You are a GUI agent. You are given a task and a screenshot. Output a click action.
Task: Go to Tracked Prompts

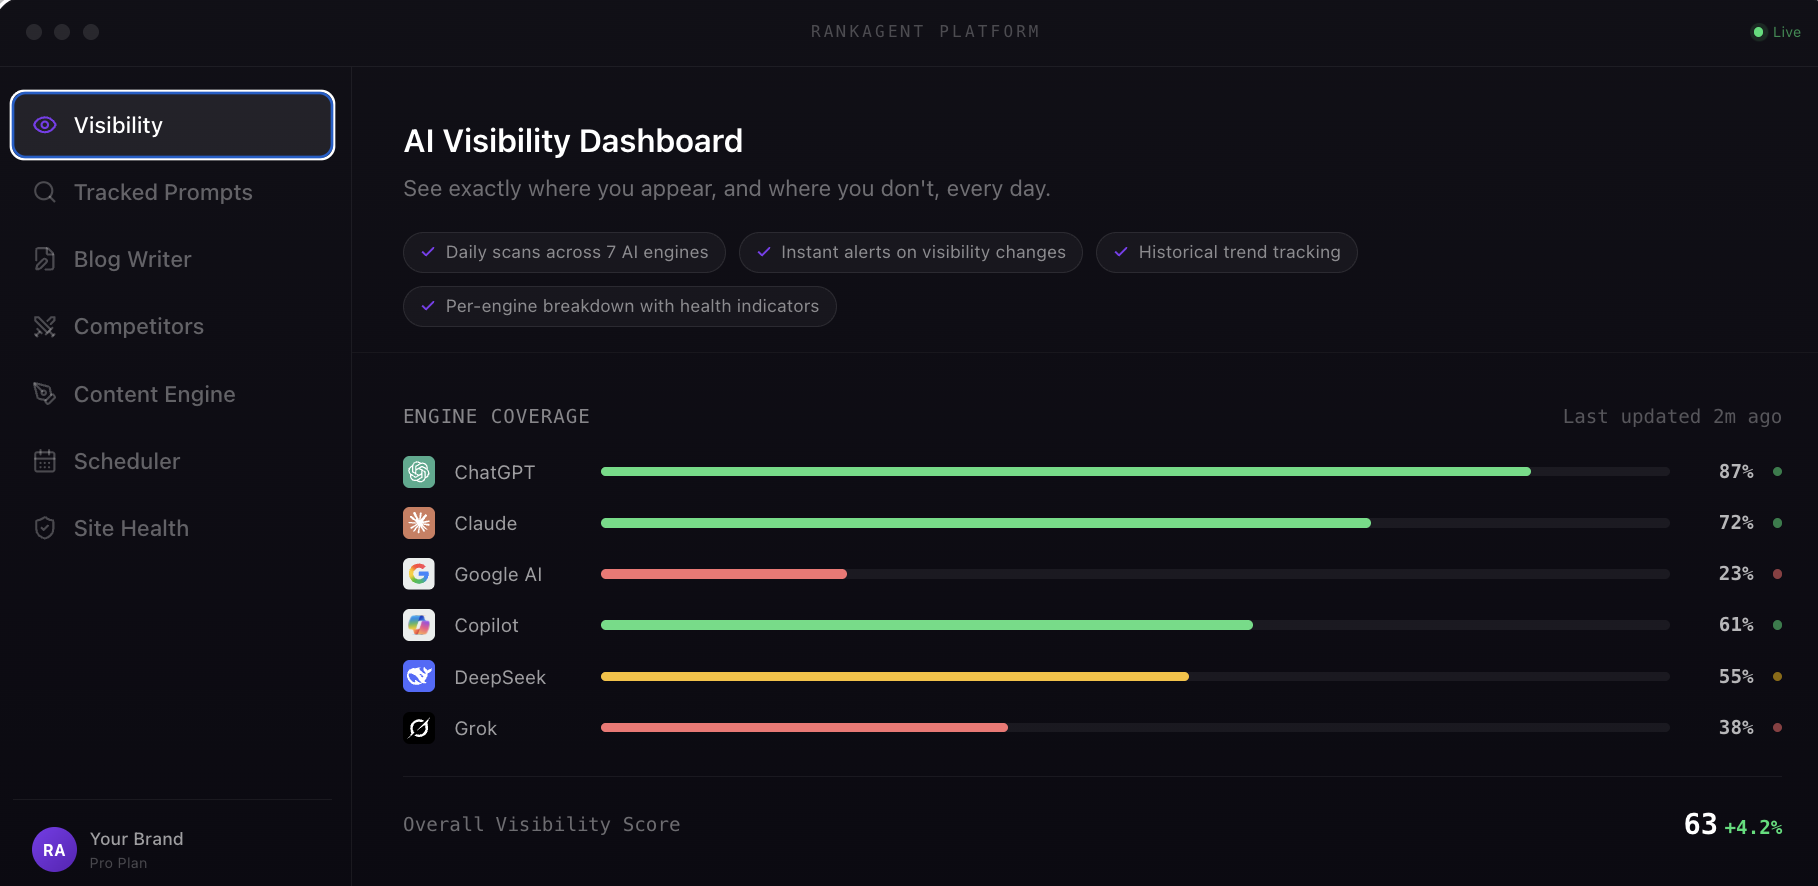coord(162,192)
